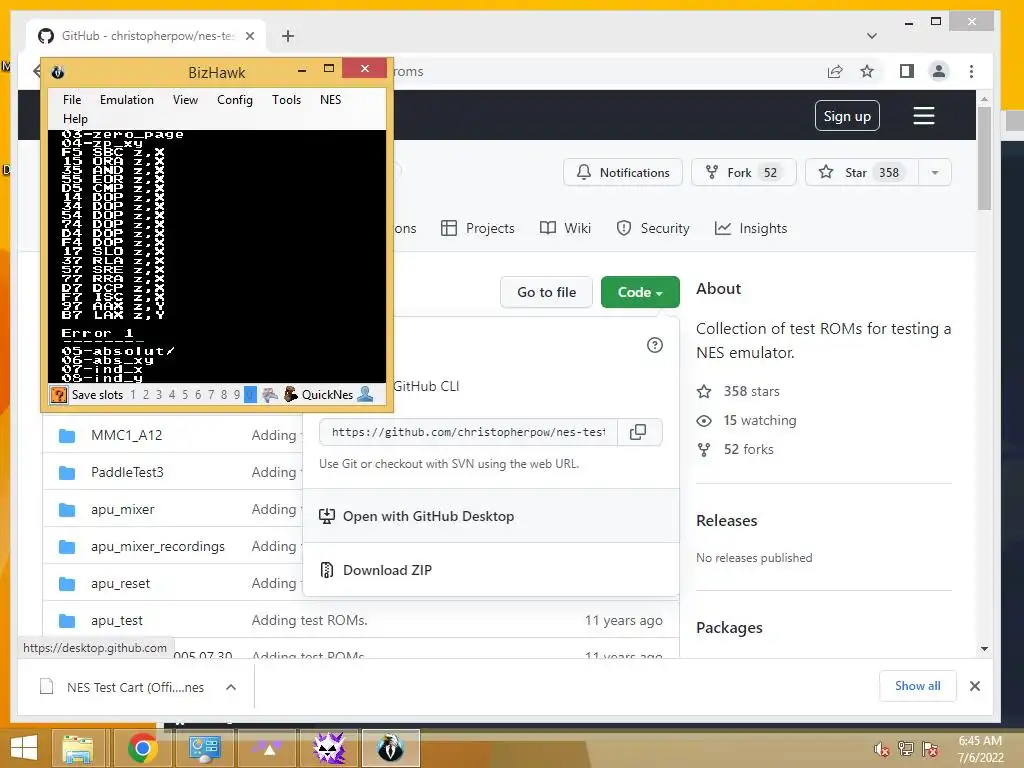The image size is (1024, 768).
Task: Select save slot 1 in BizHawk
Action: (133, 394)
